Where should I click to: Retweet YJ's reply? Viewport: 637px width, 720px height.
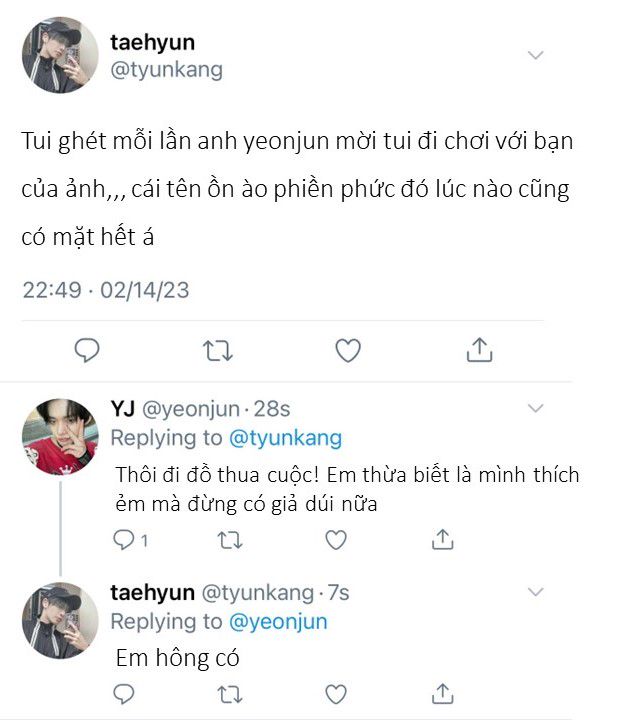tap(229, 540)
